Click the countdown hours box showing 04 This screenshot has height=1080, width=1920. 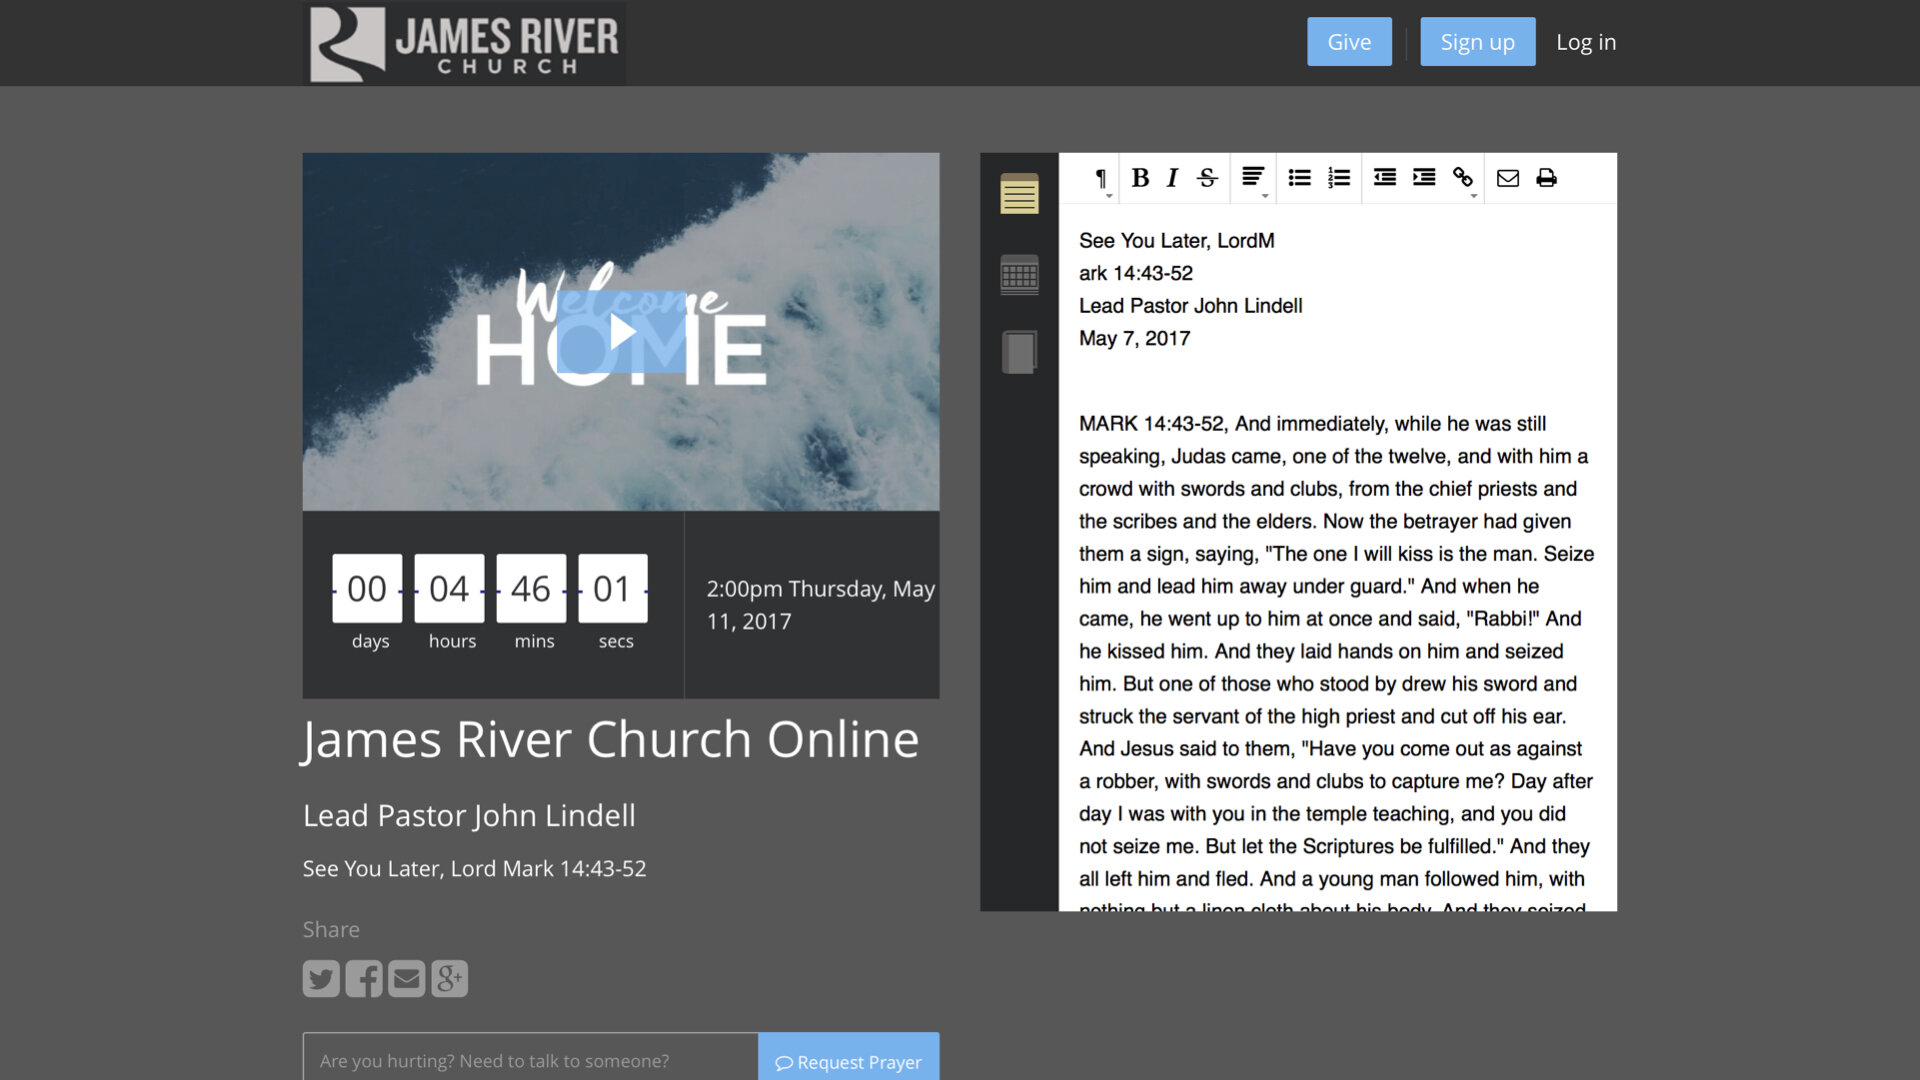449,589
